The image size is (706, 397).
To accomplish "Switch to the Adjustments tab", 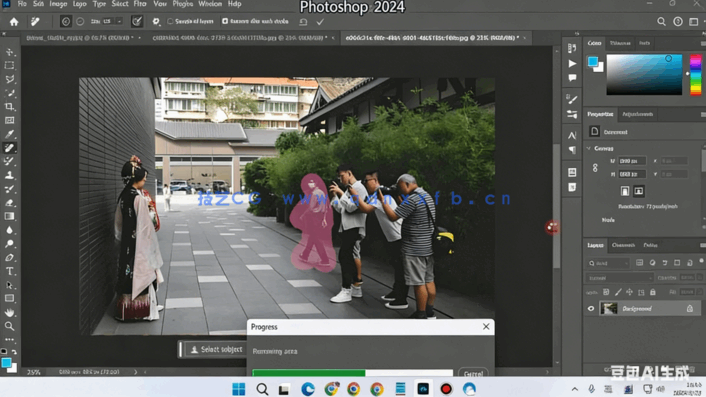I will click(x=637, y=114).
